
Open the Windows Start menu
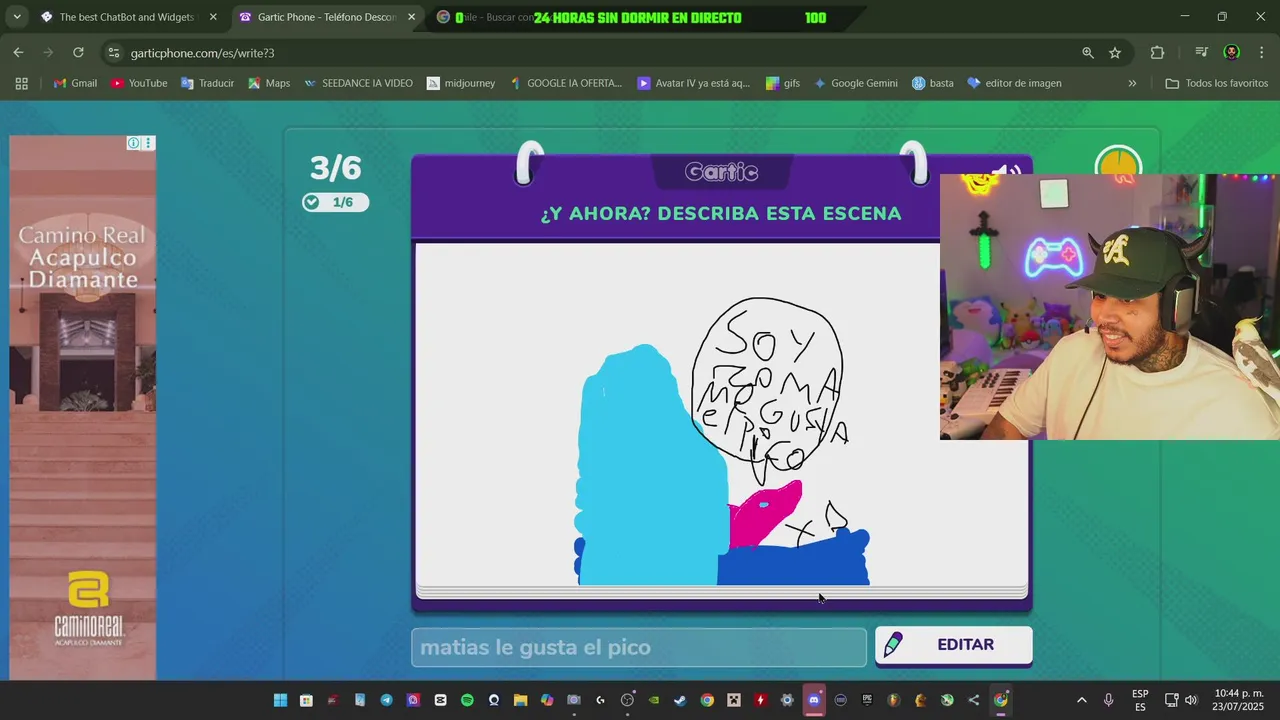[x=280, y=700]
